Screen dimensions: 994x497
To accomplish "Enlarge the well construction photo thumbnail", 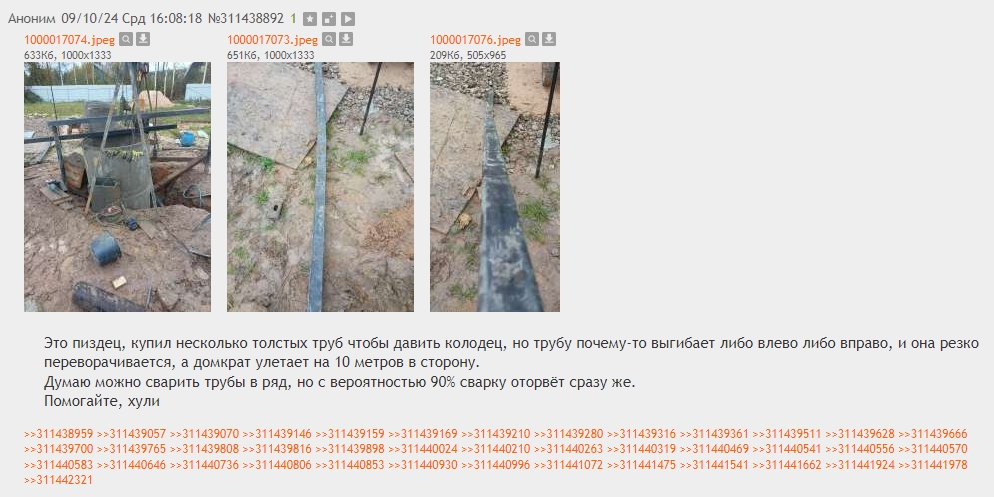I will (x=117, y=187).
